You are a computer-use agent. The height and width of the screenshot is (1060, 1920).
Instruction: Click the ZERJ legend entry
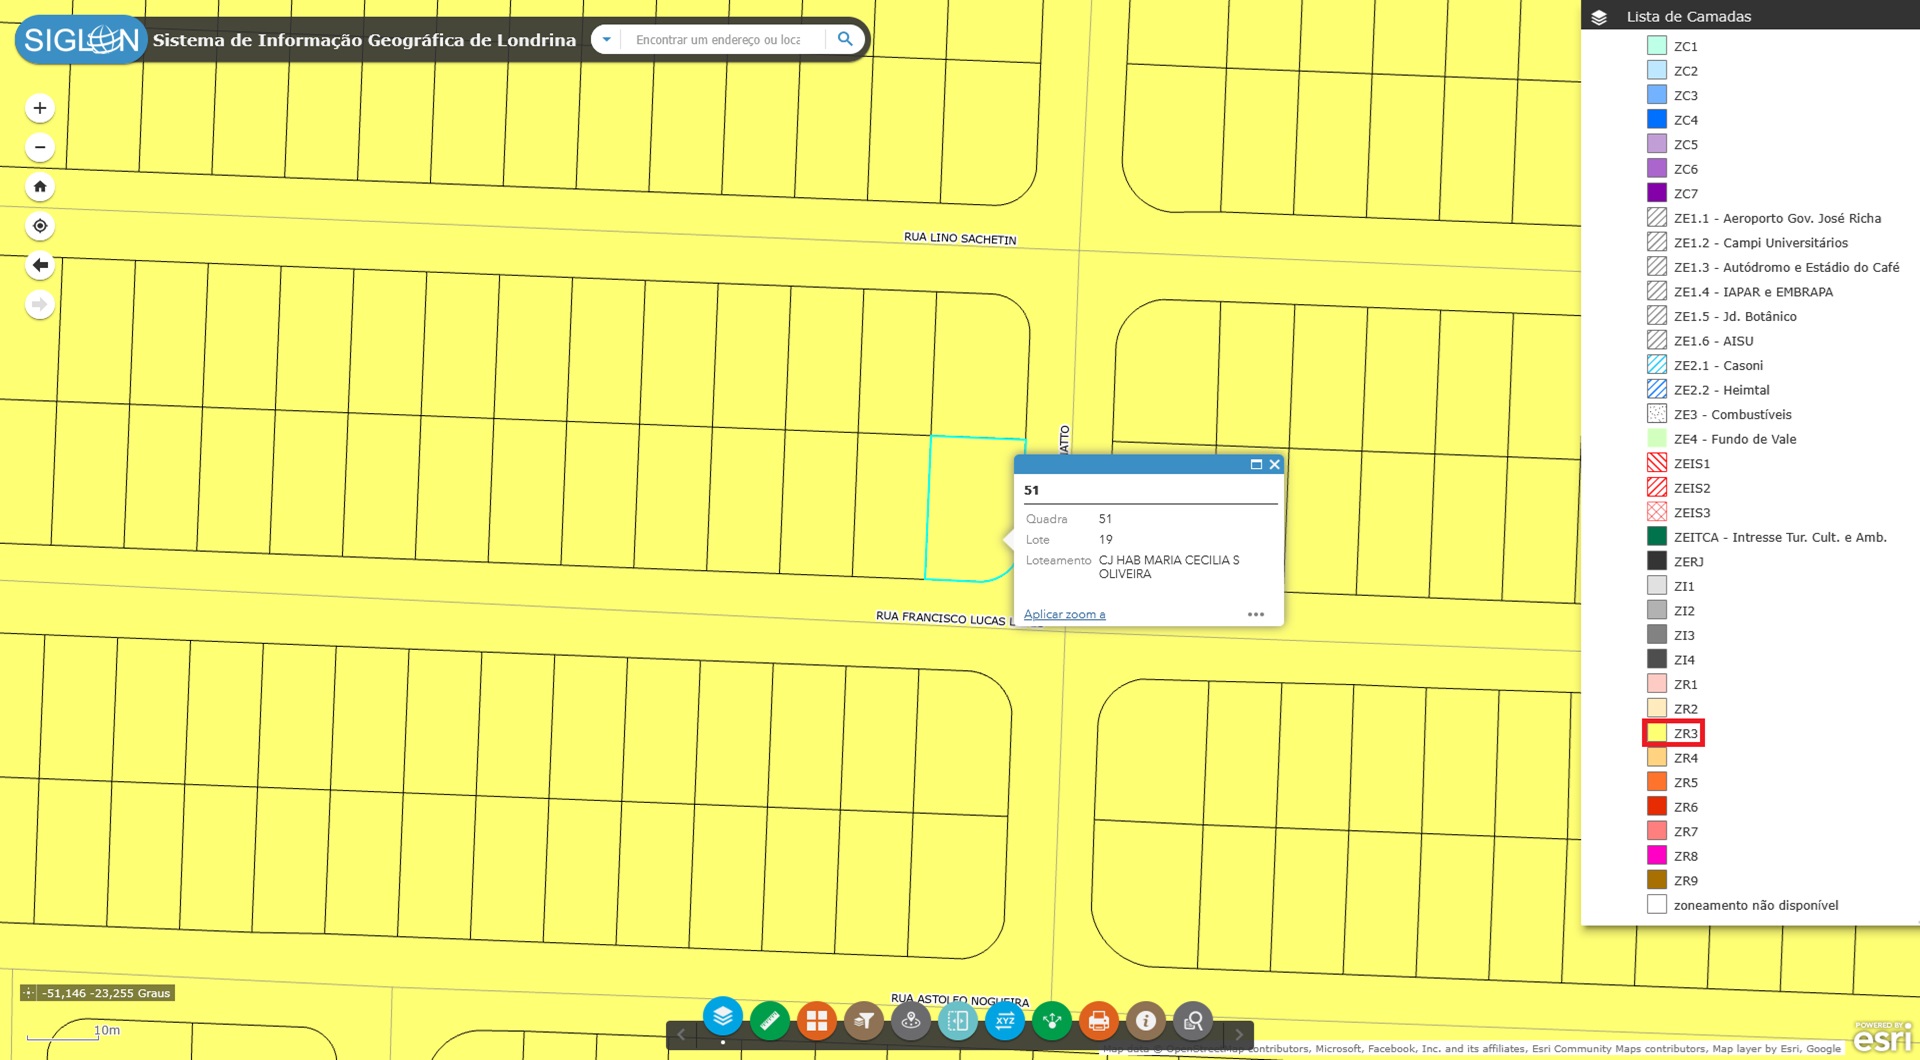pyautogui.click(x=1688, y=562)
